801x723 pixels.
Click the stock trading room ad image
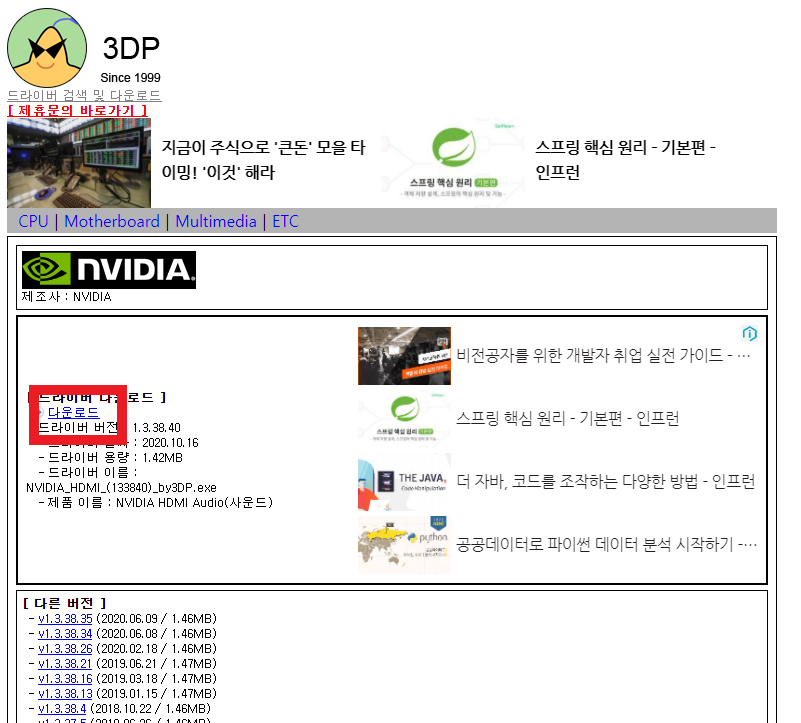79,163
